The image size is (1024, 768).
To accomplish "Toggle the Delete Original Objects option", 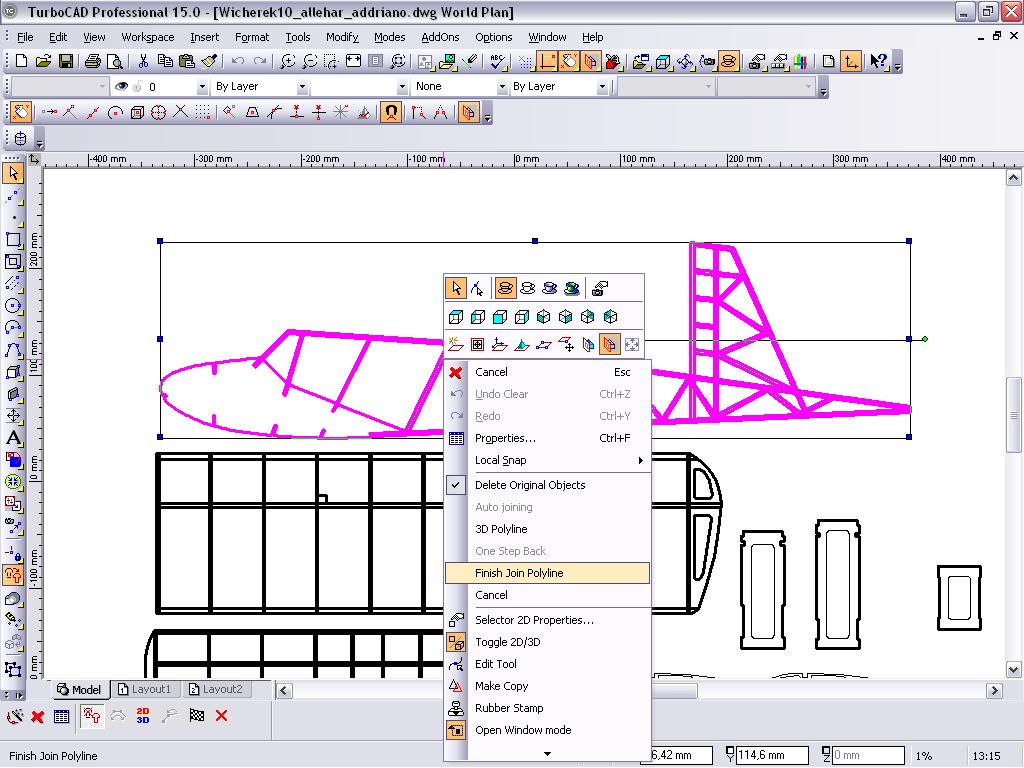I will pos(530,485).
